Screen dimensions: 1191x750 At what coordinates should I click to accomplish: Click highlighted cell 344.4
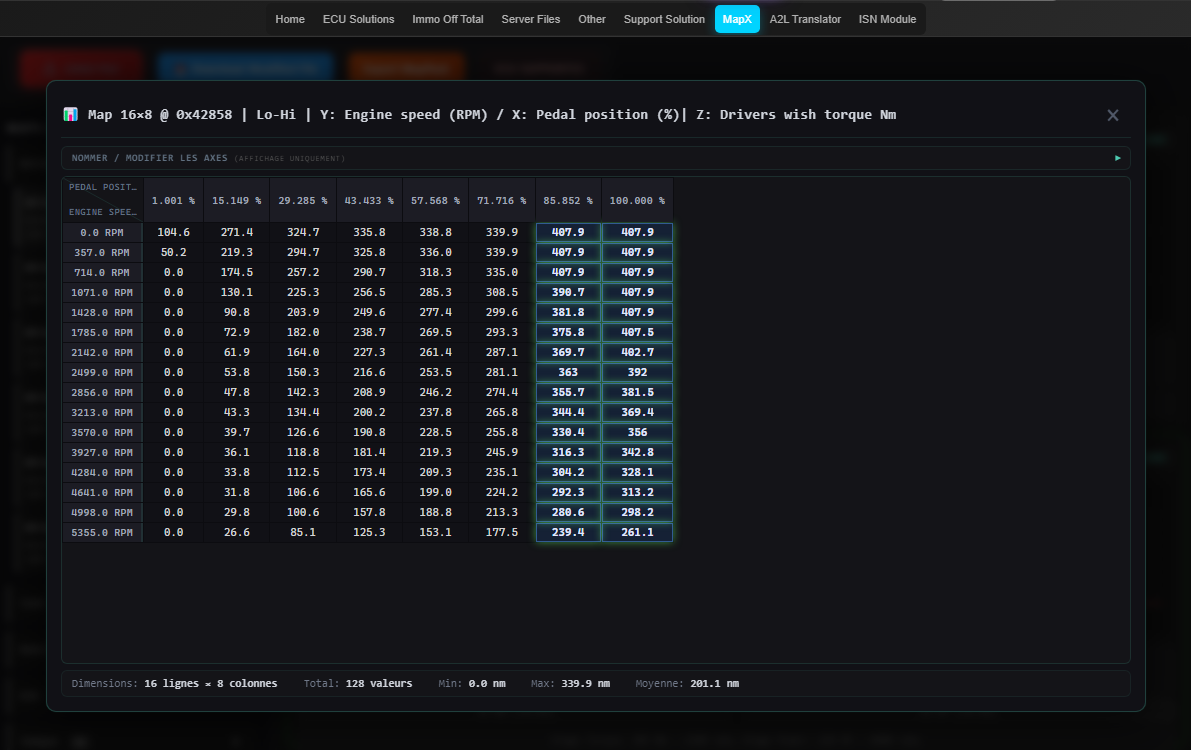(568, 413)
